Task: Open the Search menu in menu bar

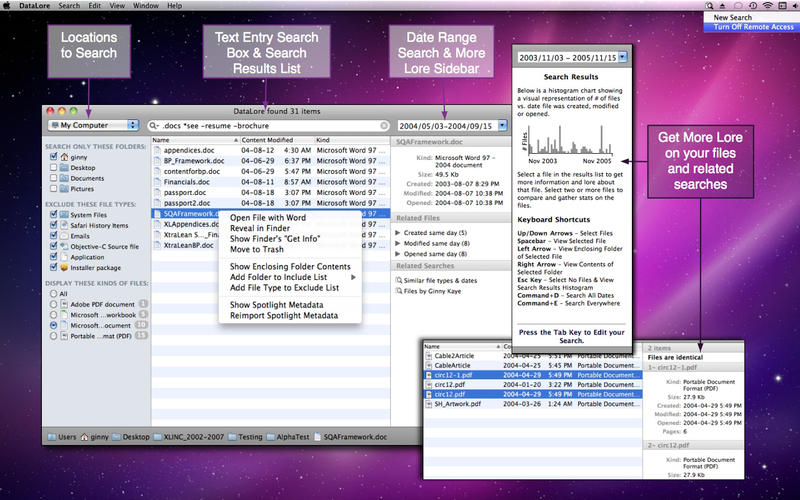Action: point(69,6)
